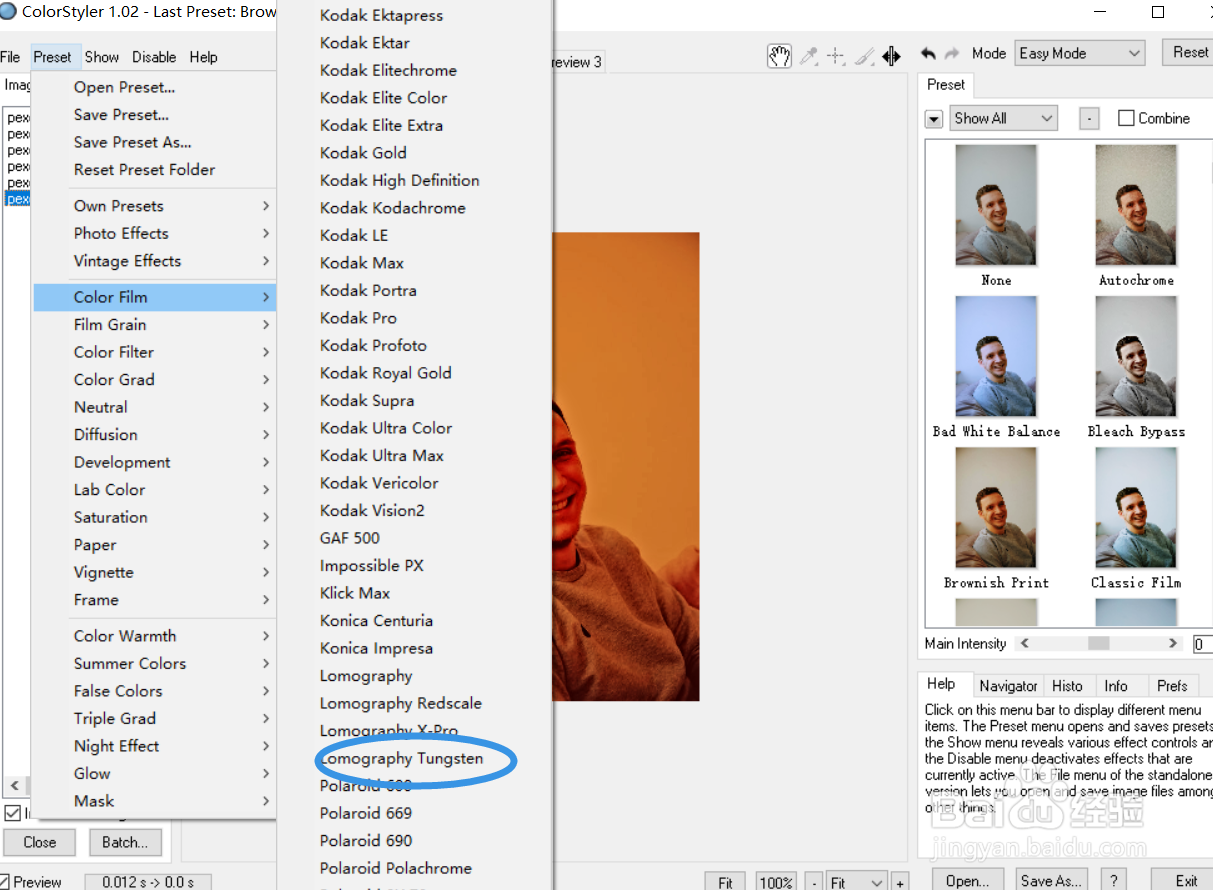The height and width of the screenshot is (890, 1213).
Task: Choose Save Preset As... menu item
Action: [154, 142]
